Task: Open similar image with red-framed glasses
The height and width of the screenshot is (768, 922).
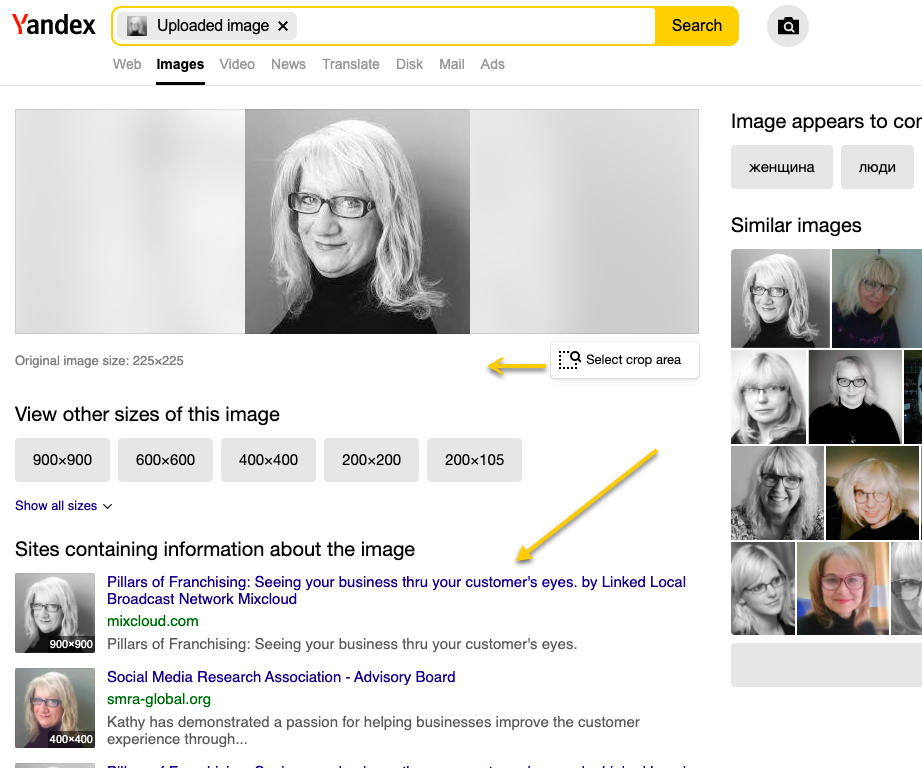Action: [x=843, y=588]
